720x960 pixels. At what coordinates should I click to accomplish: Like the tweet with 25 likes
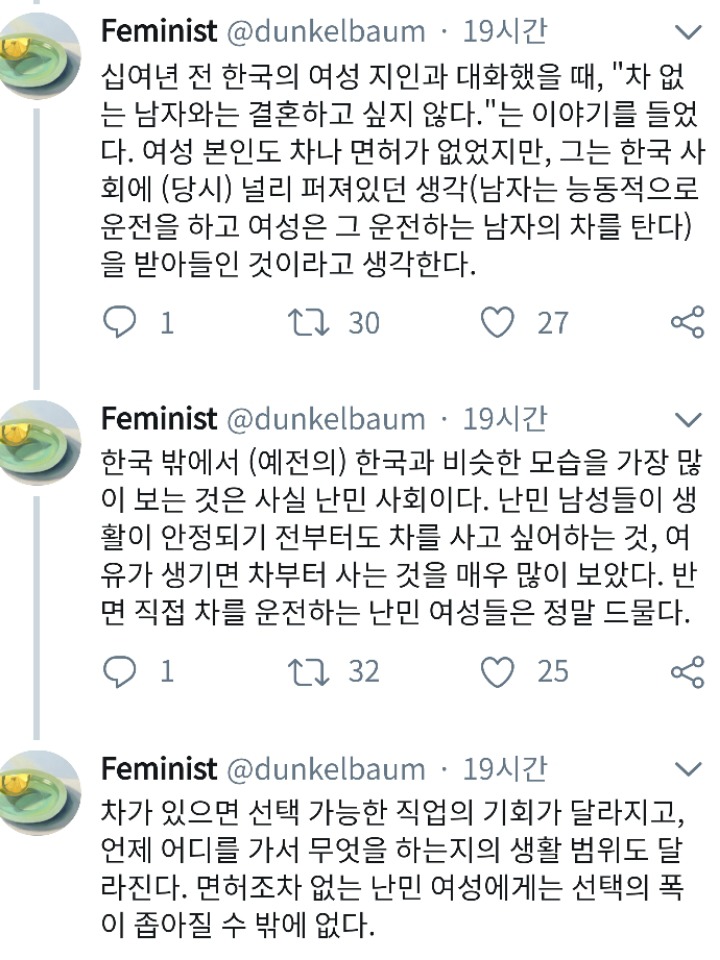[x=496, y=671]
